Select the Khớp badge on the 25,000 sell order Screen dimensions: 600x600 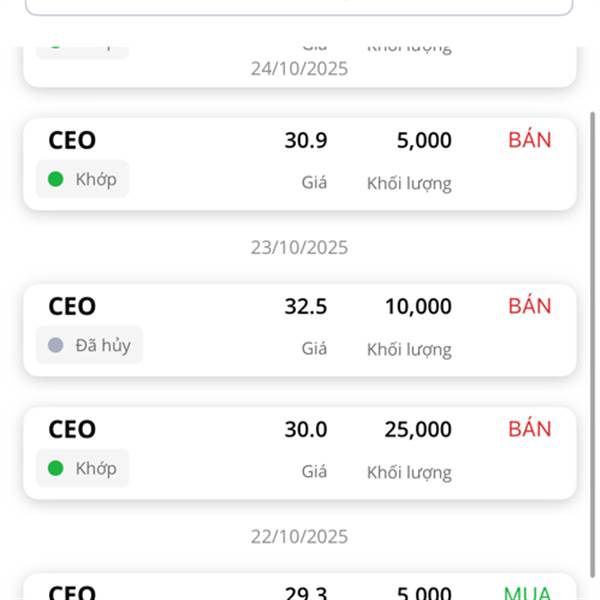83,468
